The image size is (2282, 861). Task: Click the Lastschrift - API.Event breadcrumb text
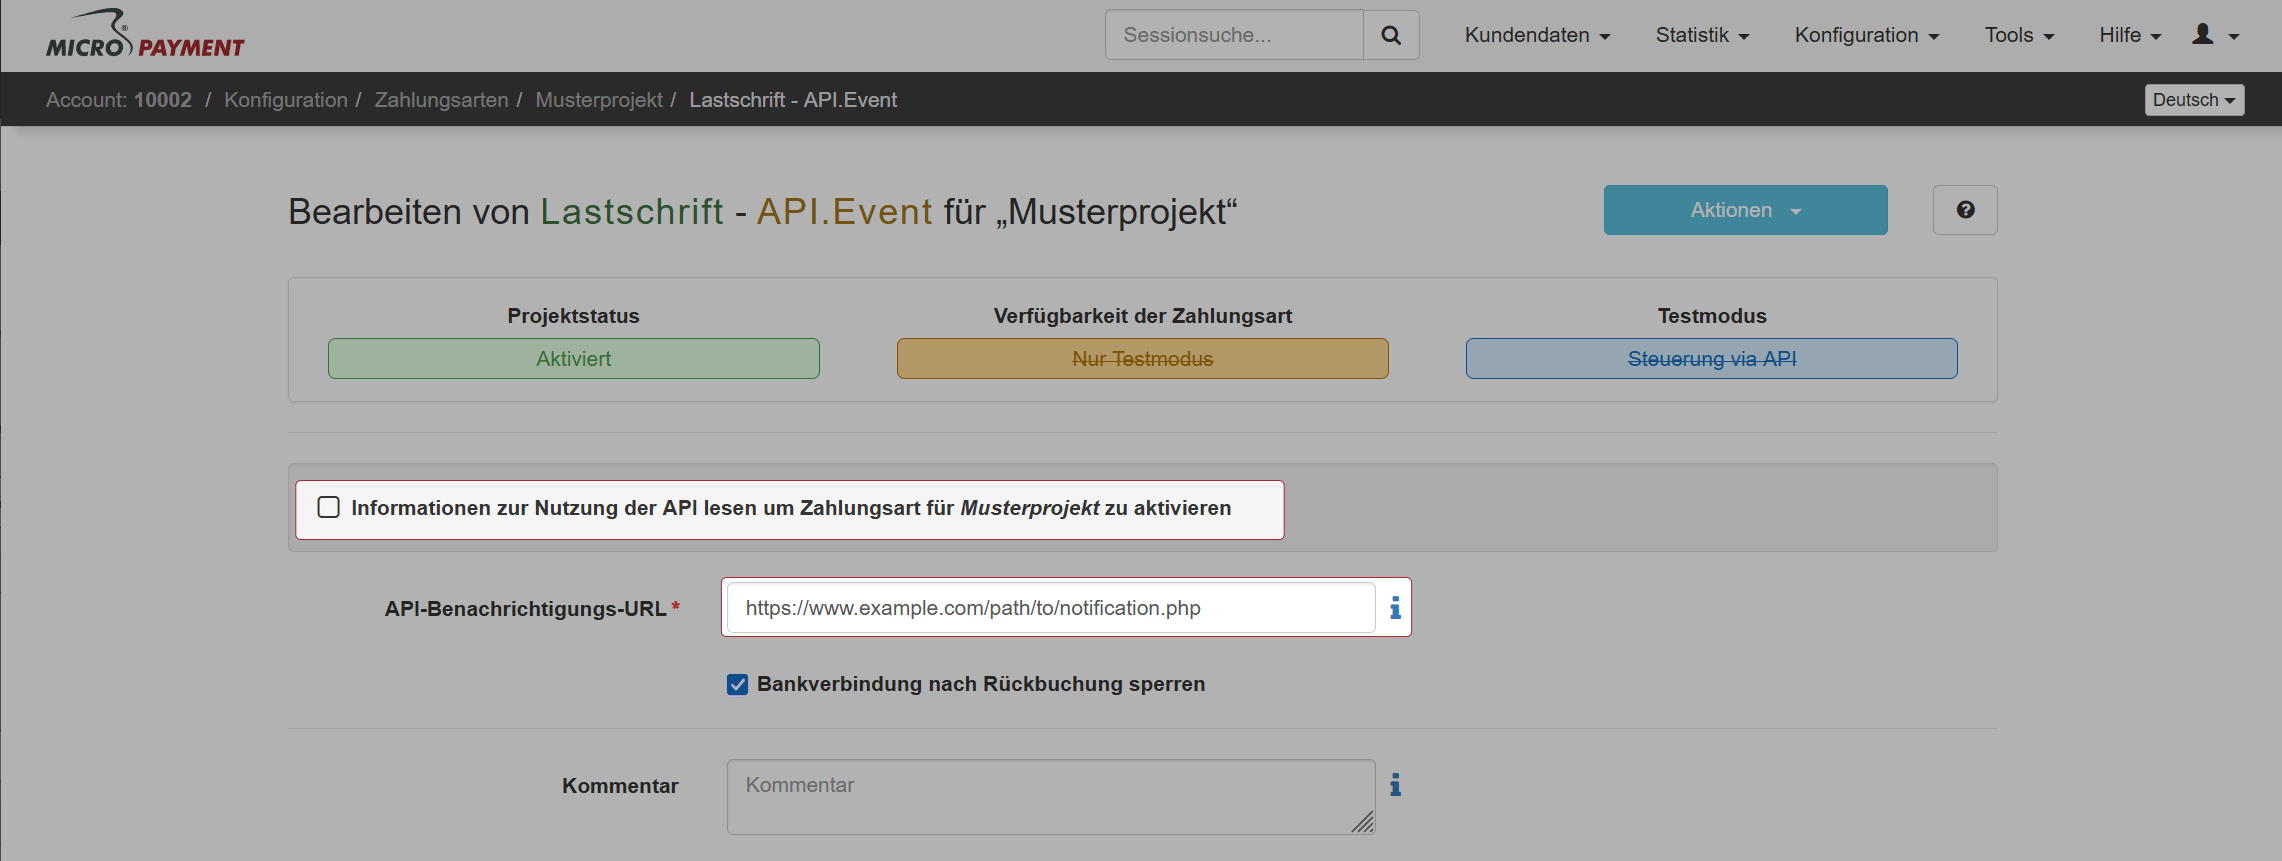click(x=793, y=100)
